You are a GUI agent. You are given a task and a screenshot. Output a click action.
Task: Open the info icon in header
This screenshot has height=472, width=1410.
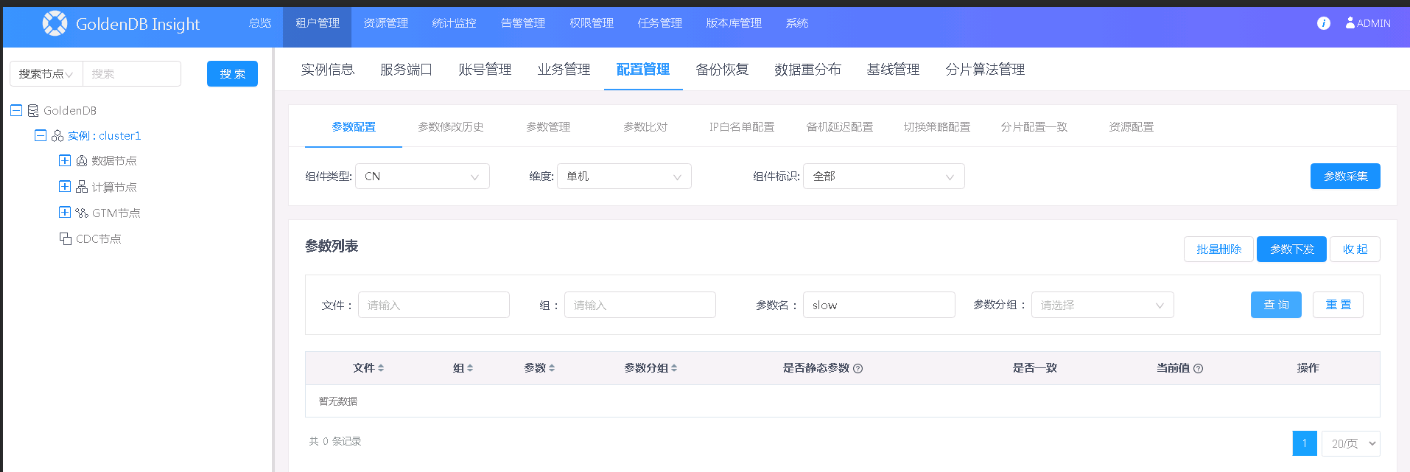click(1324, 23)
